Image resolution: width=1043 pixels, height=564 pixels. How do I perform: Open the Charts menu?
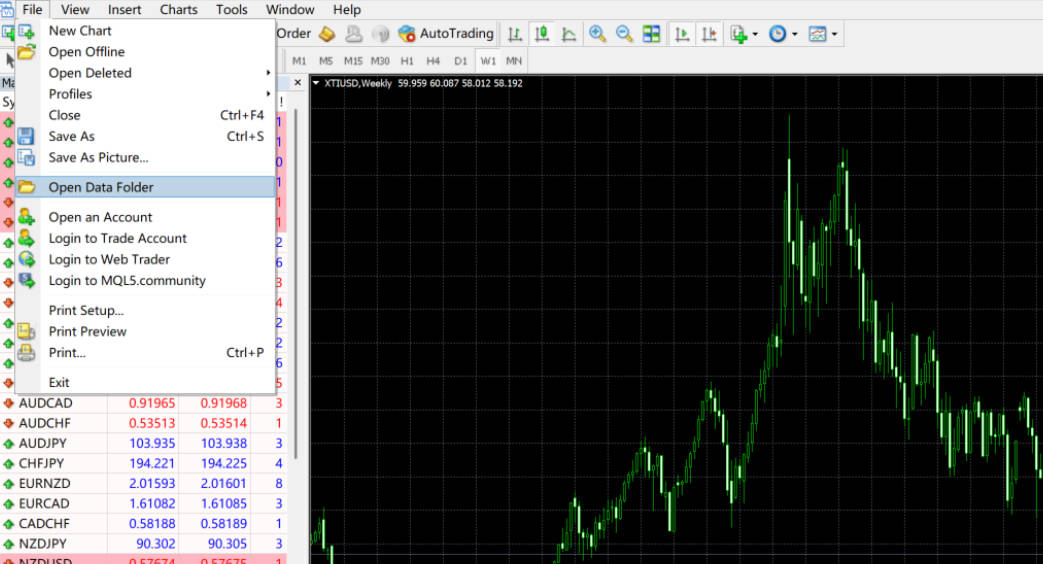point(178,10)
